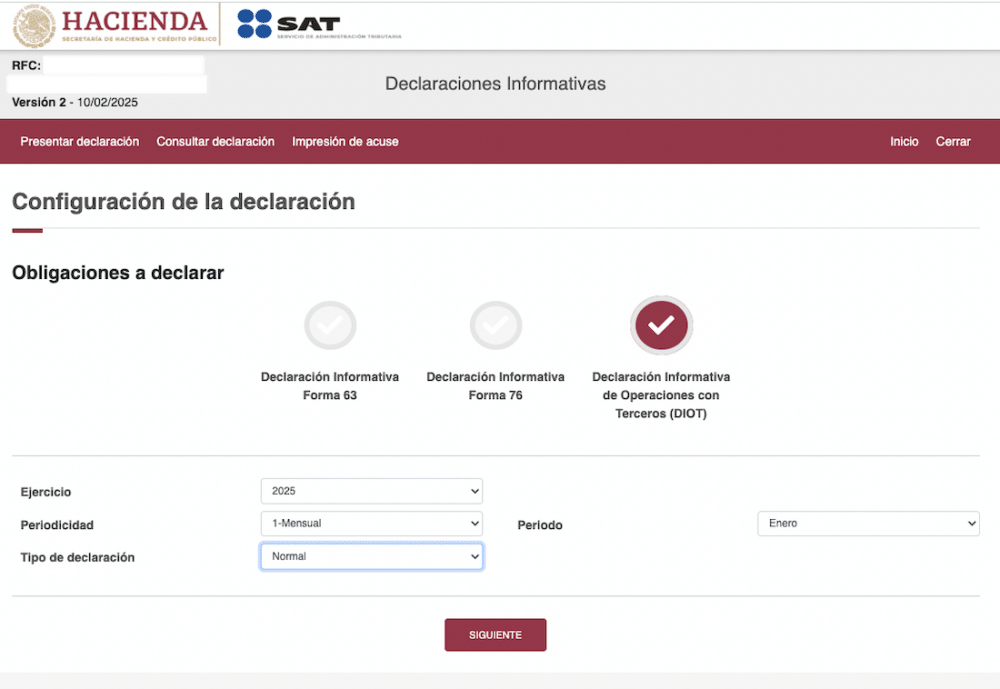Click the SAT blue dots logo
This screenshot has width=1000, height=689.
[254, 24]
